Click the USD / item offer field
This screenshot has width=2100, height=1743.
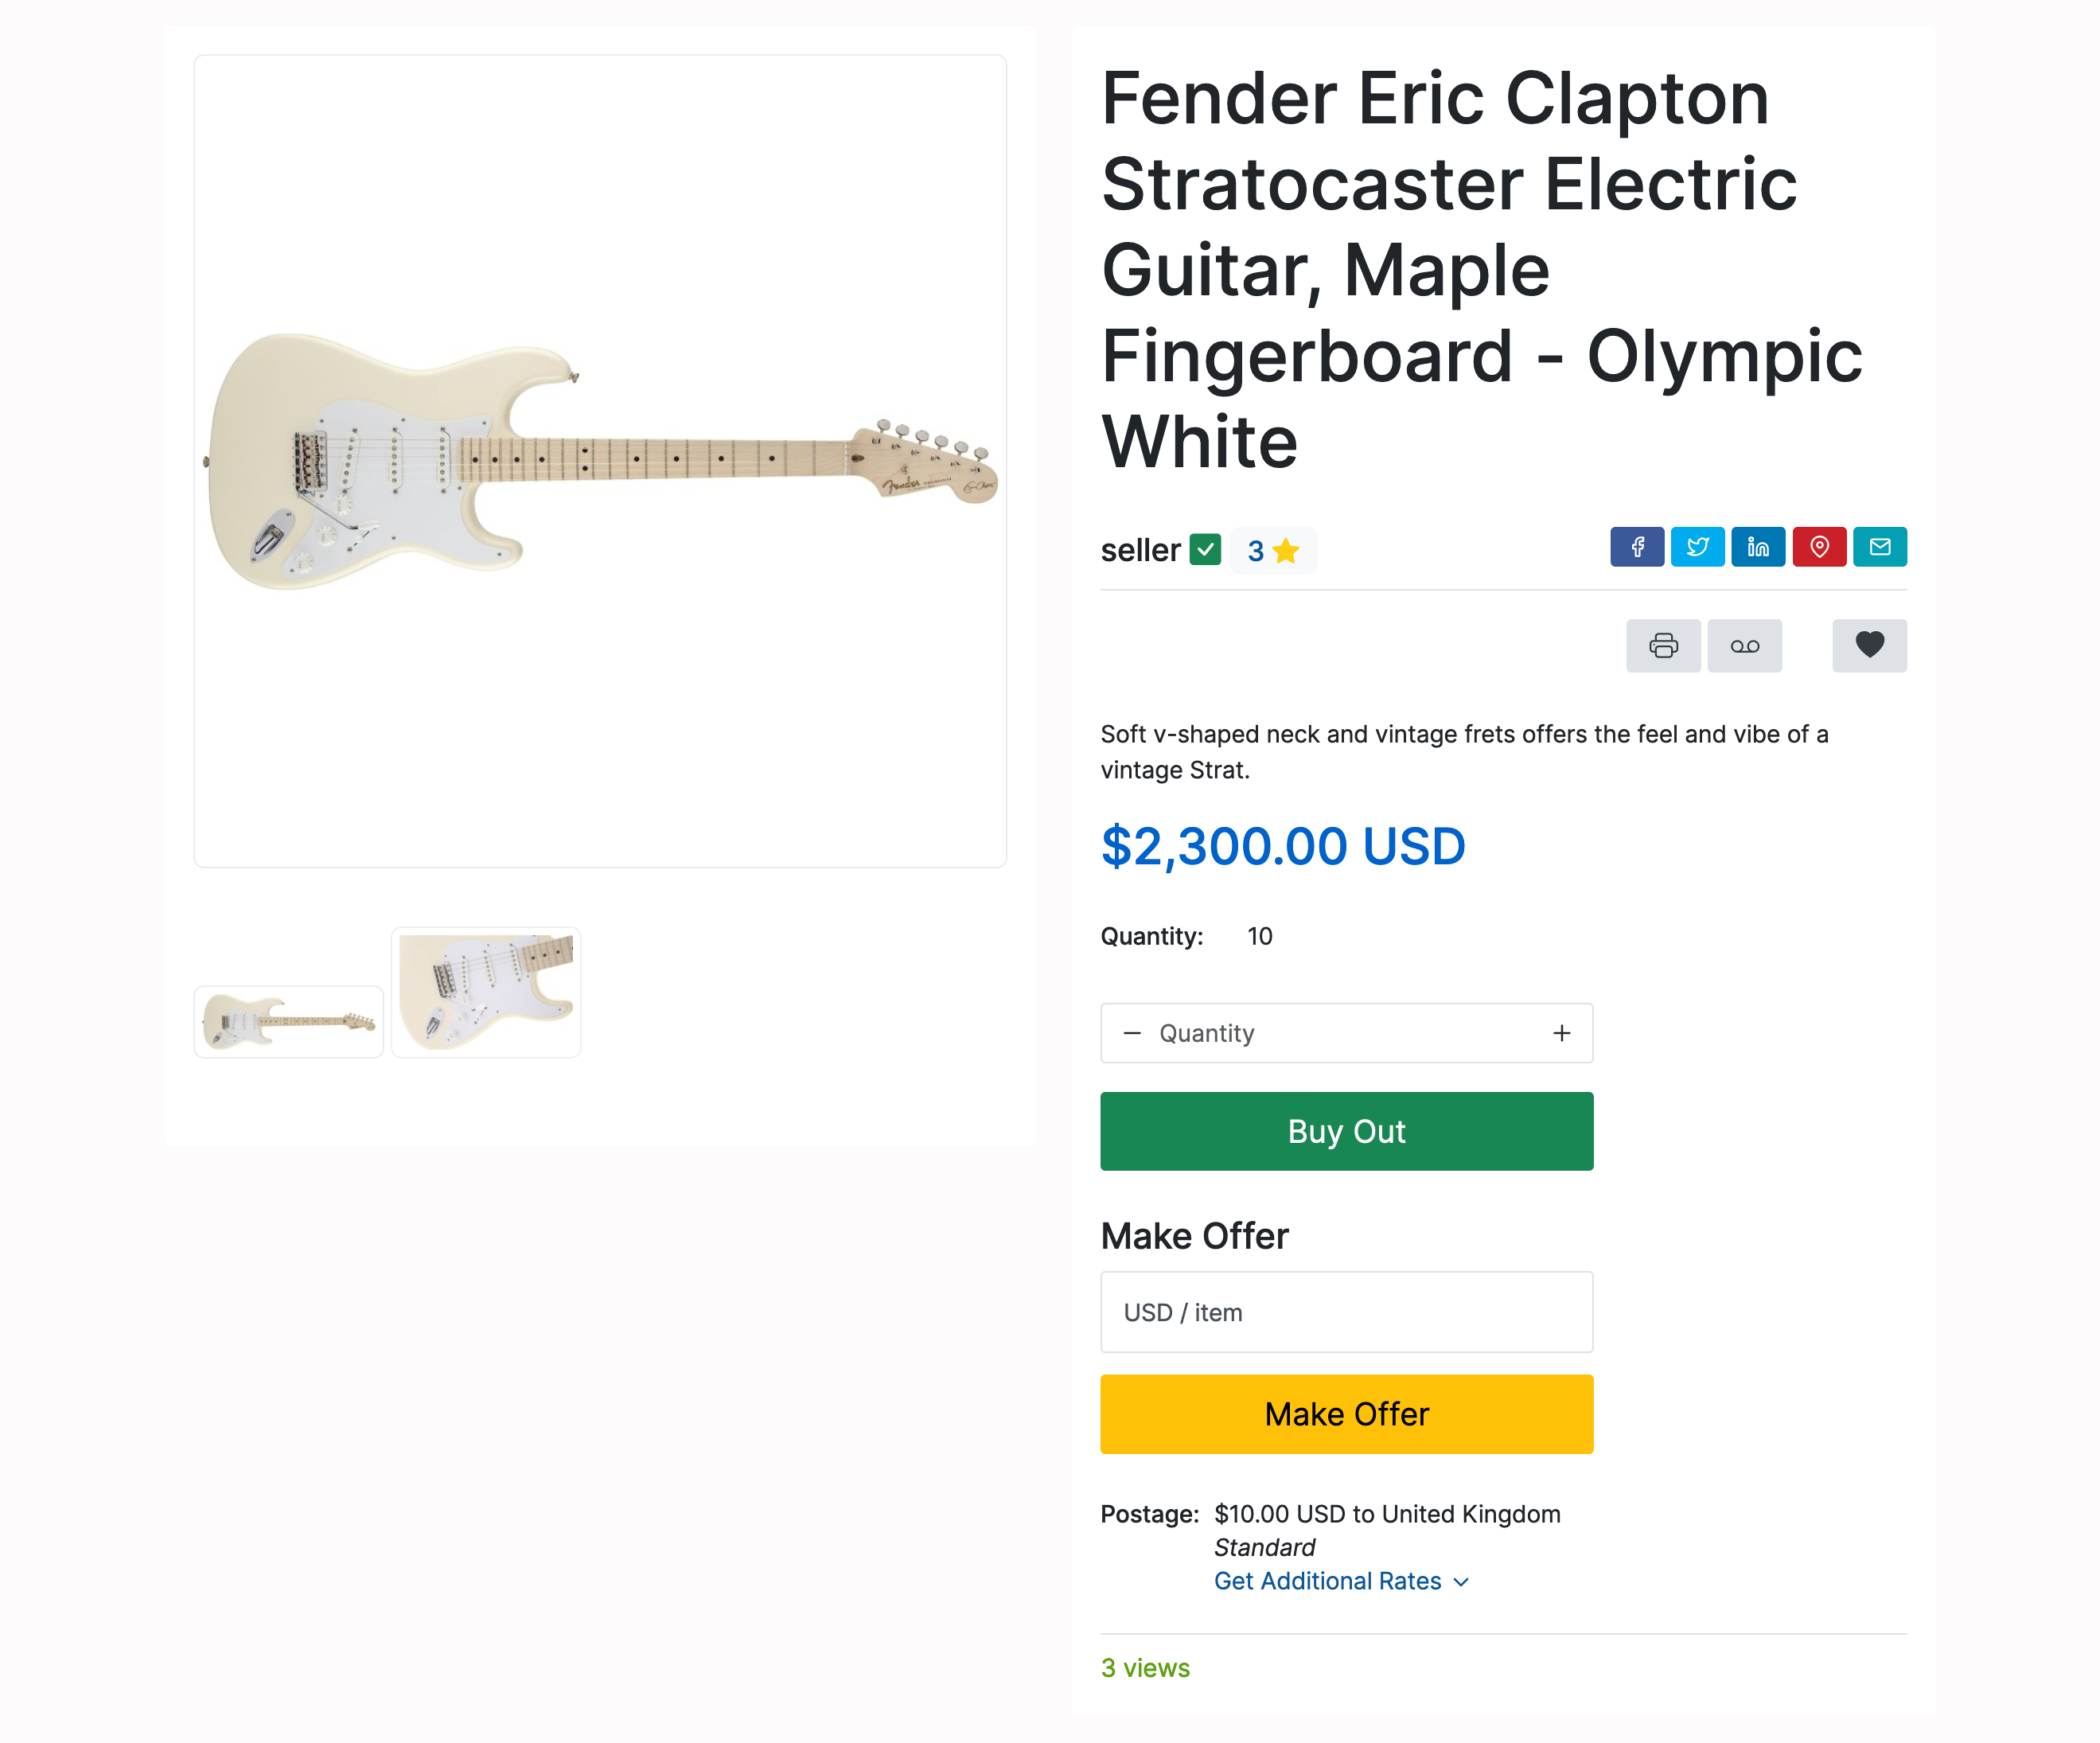click(1346, 1312)
